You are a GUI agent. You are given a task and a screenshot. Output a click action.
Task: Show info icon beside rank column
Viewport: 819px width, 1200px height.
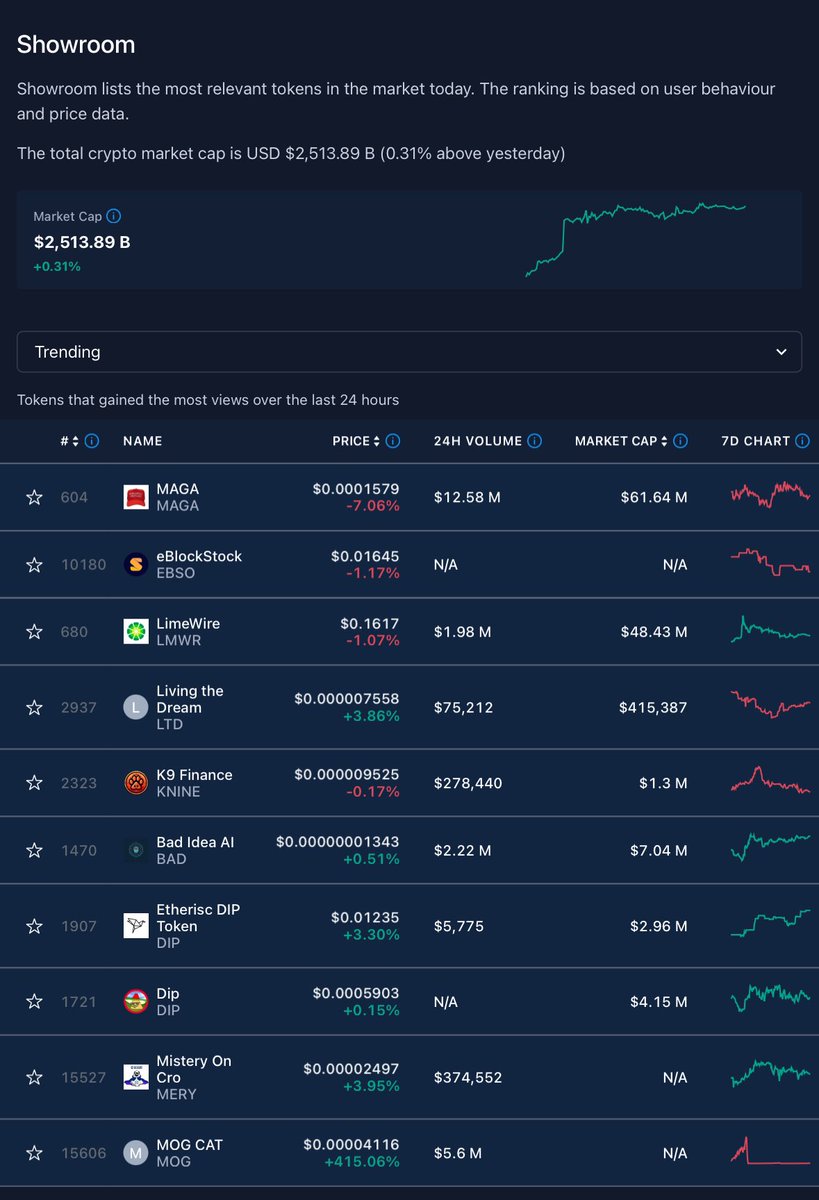pyautogui.click(x=92, y=441)
